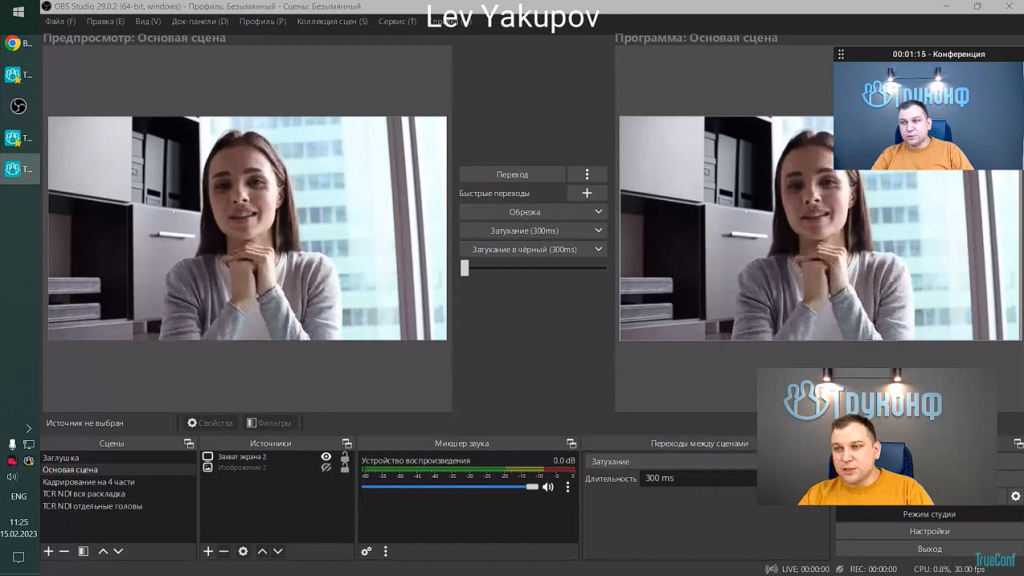Screen dimensions: 1024x576
Task: Open the Док-панели (D) menu
Action: [x=200, y=22]
